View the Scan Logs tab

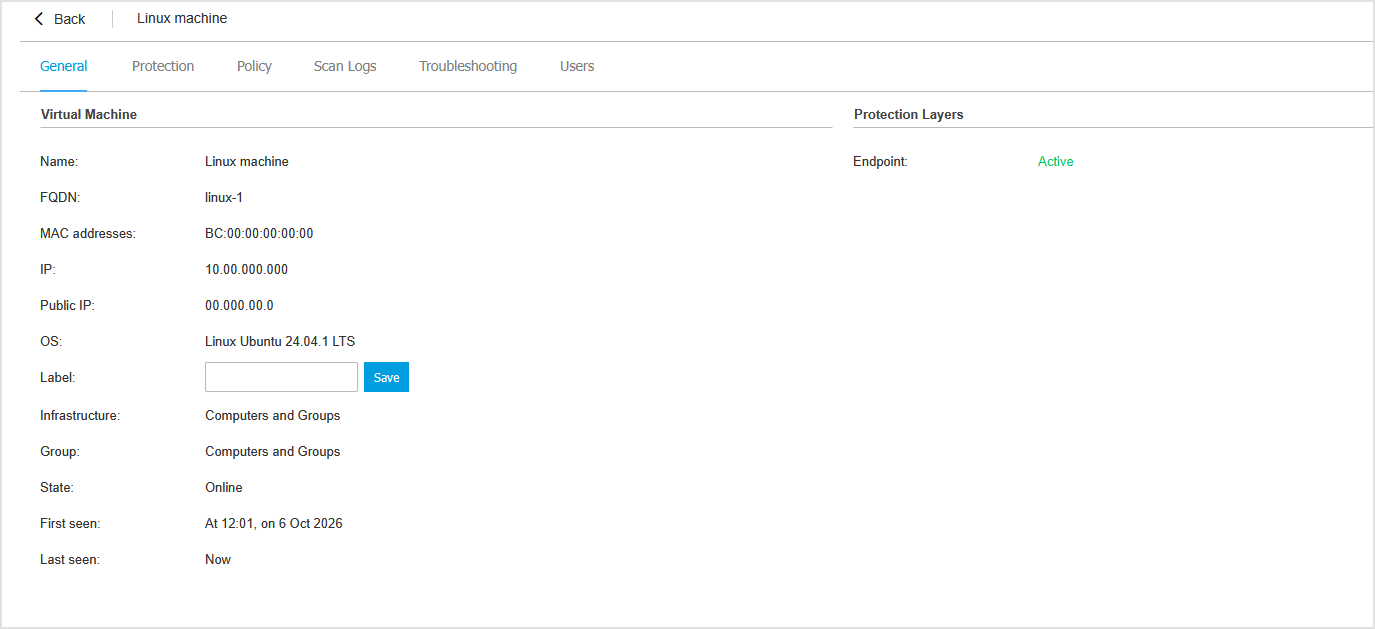pos(345,66)
